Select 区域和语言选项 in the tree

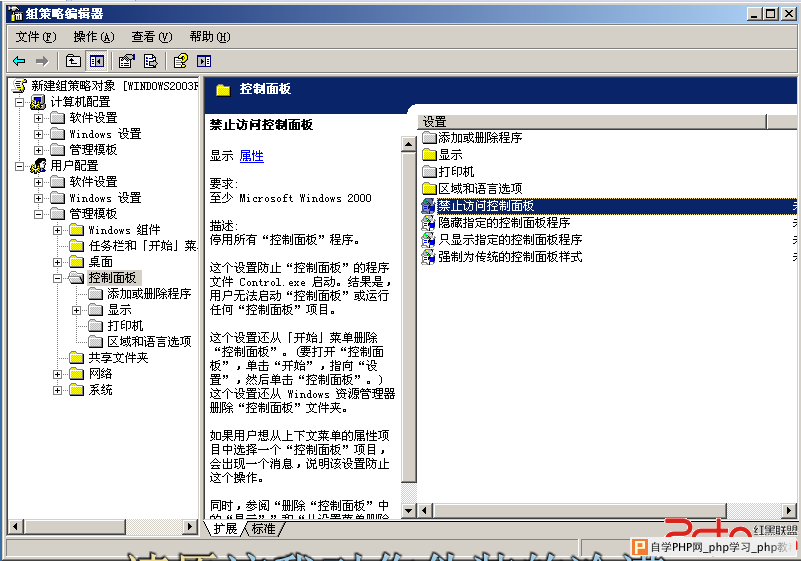click(x=149, y=342)
